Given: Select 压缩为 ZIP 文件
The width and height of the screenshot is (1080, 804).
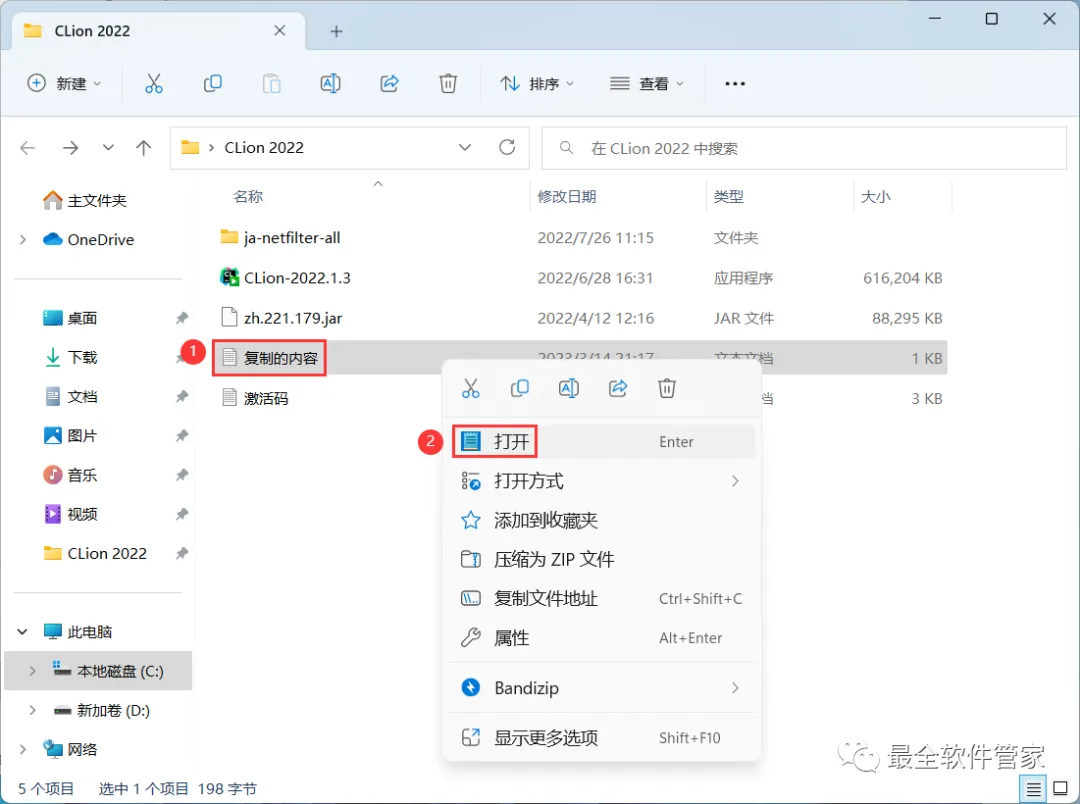Looking at the screenshot, I should (601, 559).
